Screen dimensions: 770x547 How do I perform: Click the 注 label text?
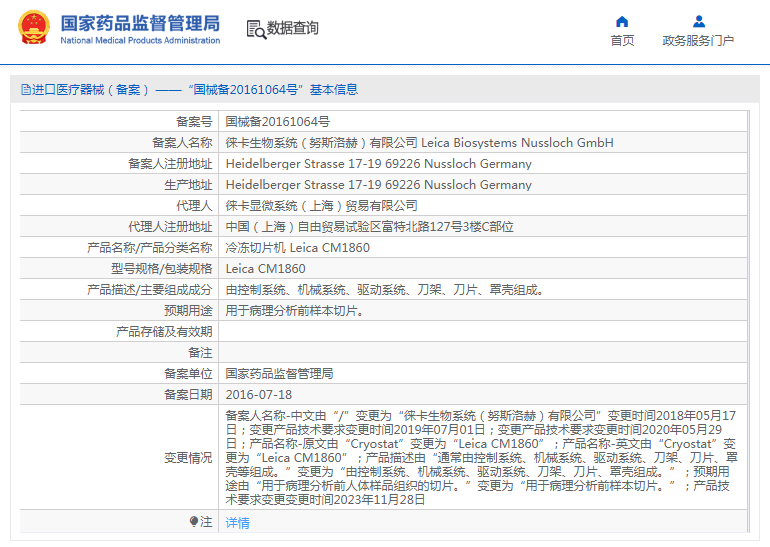[206, 521]
